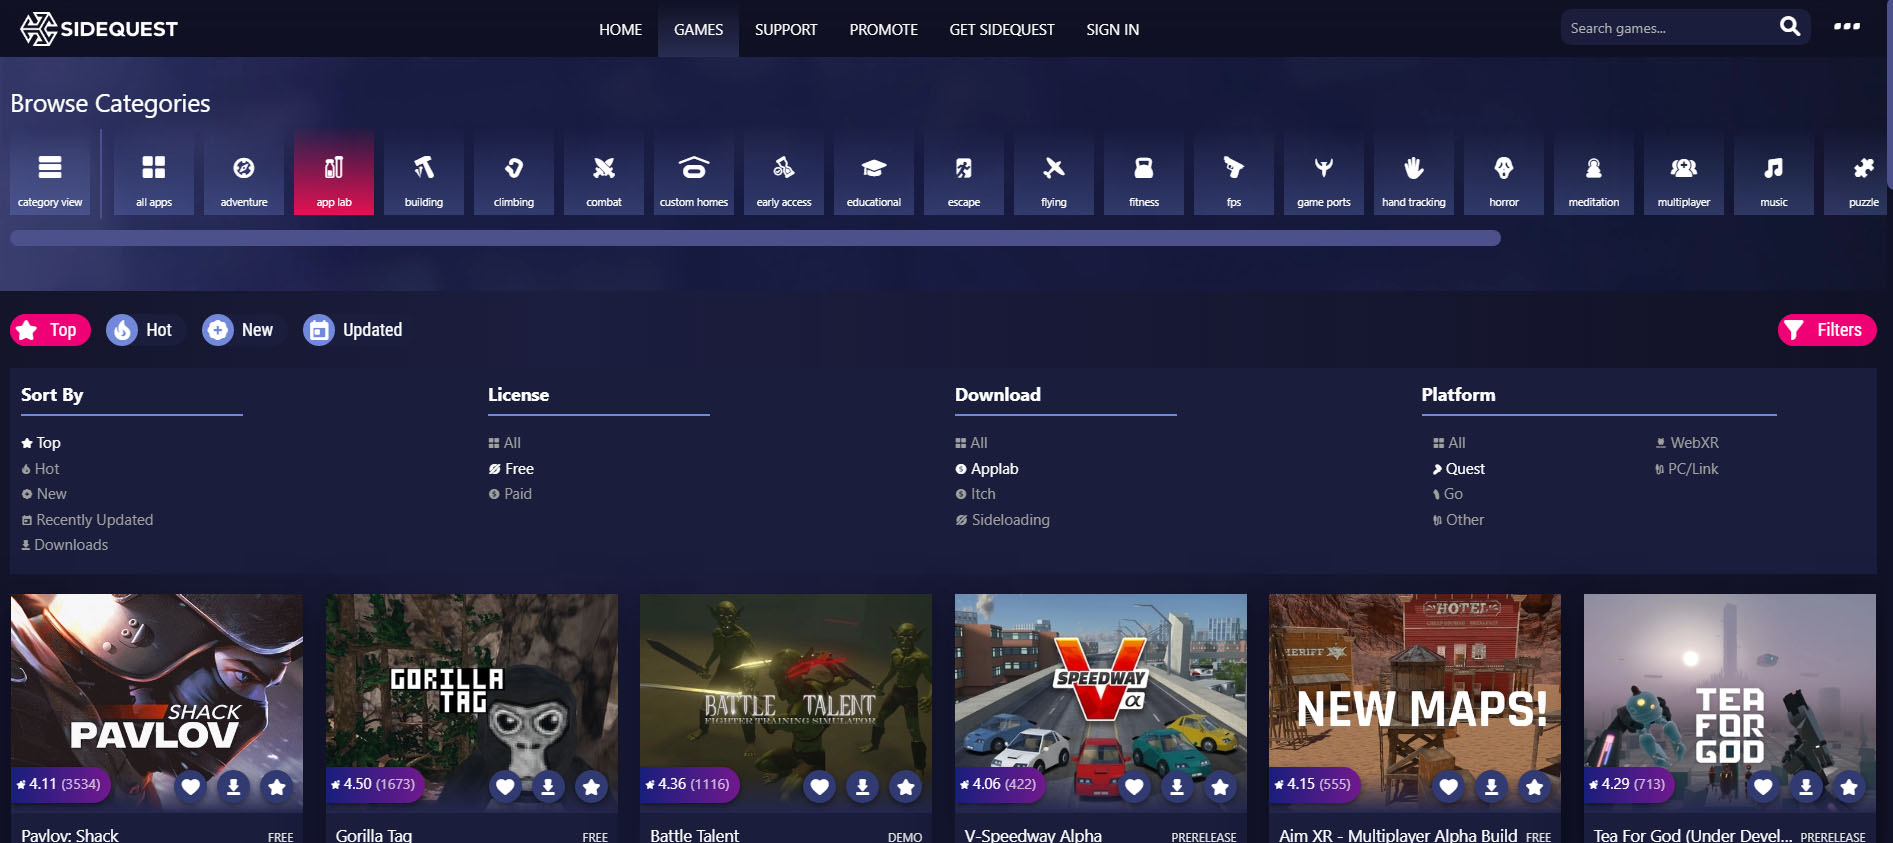The width and height of the screenshot is (1893, 843).
Task: Select WebXR platform filter
Action: click(x=1687, y=443)
